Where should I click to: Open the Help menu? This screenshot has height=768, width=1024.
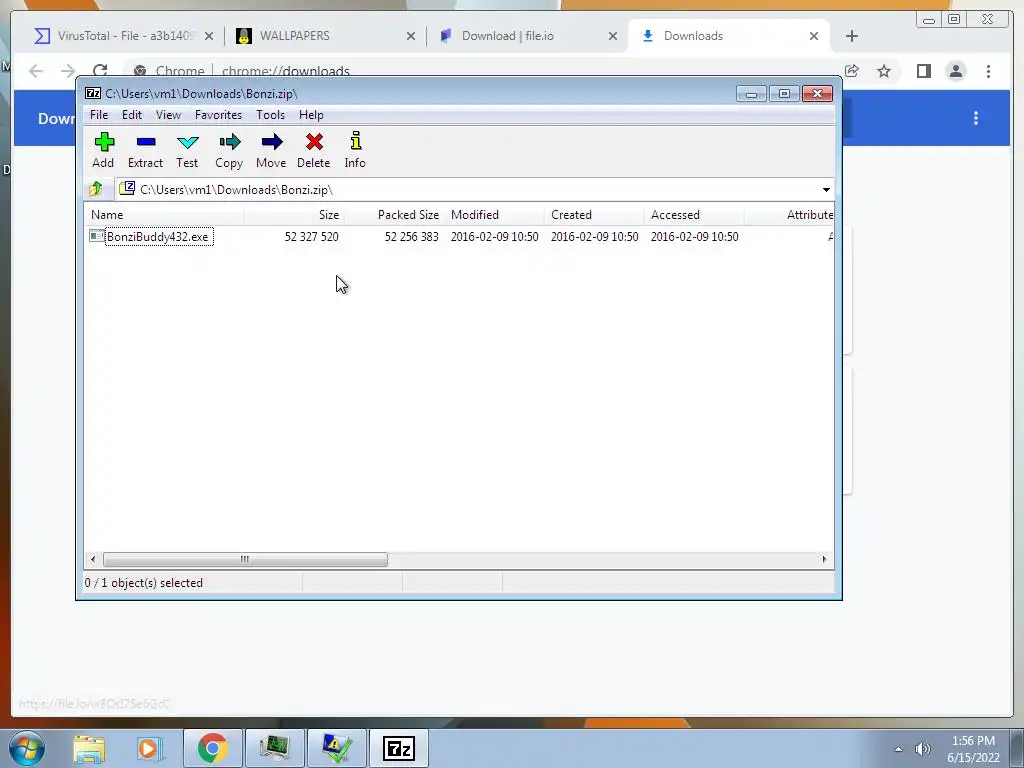point(312,115)
